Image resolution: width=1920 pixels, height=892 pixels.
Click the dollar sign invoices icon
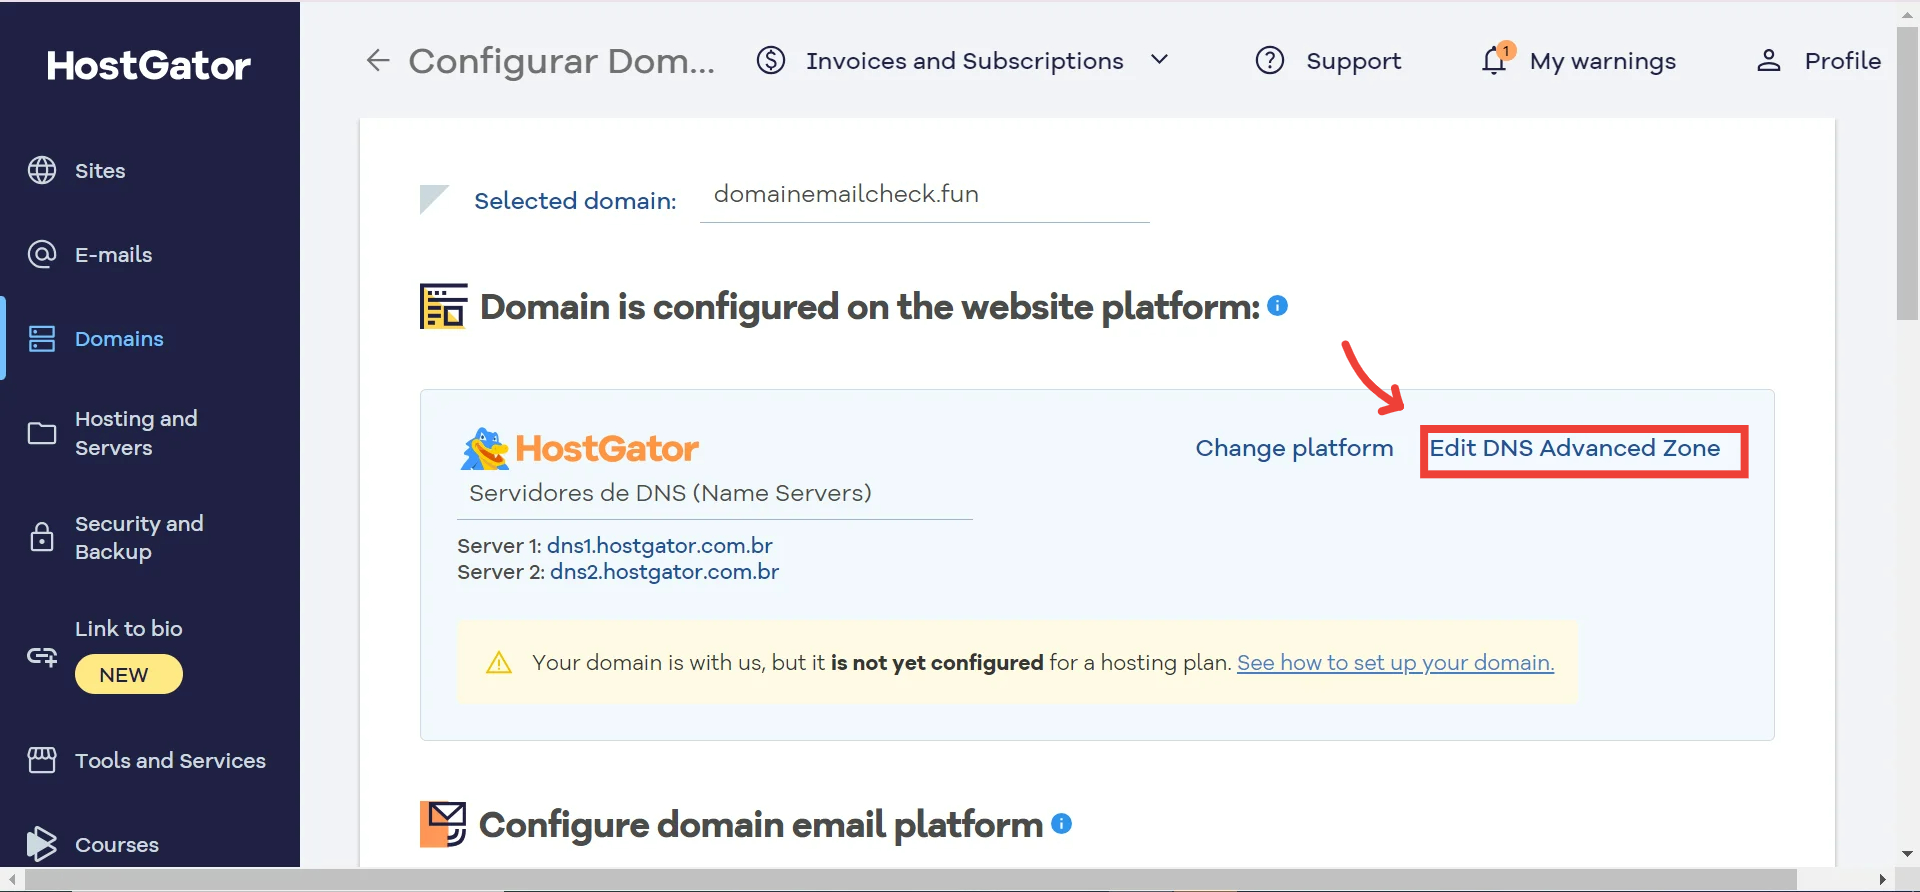(x=771, y=60)
